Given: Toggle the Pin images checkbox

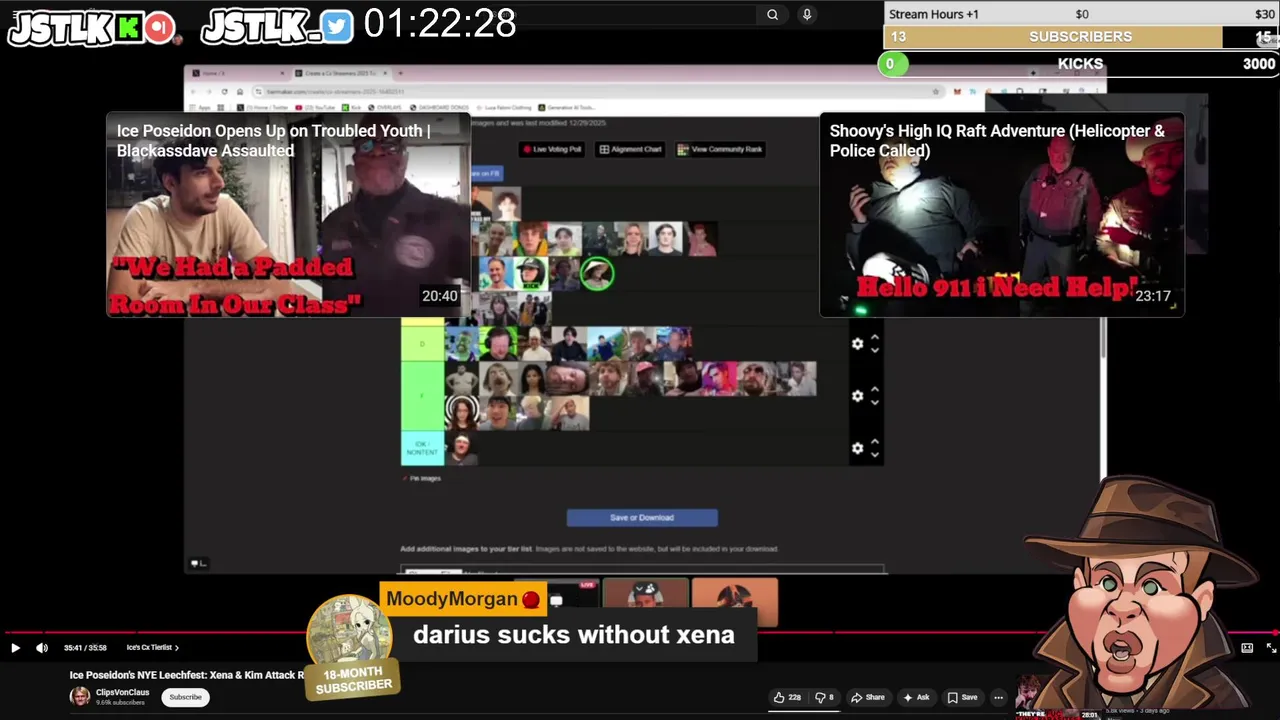Looking at the screenshot, I should [405, 478].
